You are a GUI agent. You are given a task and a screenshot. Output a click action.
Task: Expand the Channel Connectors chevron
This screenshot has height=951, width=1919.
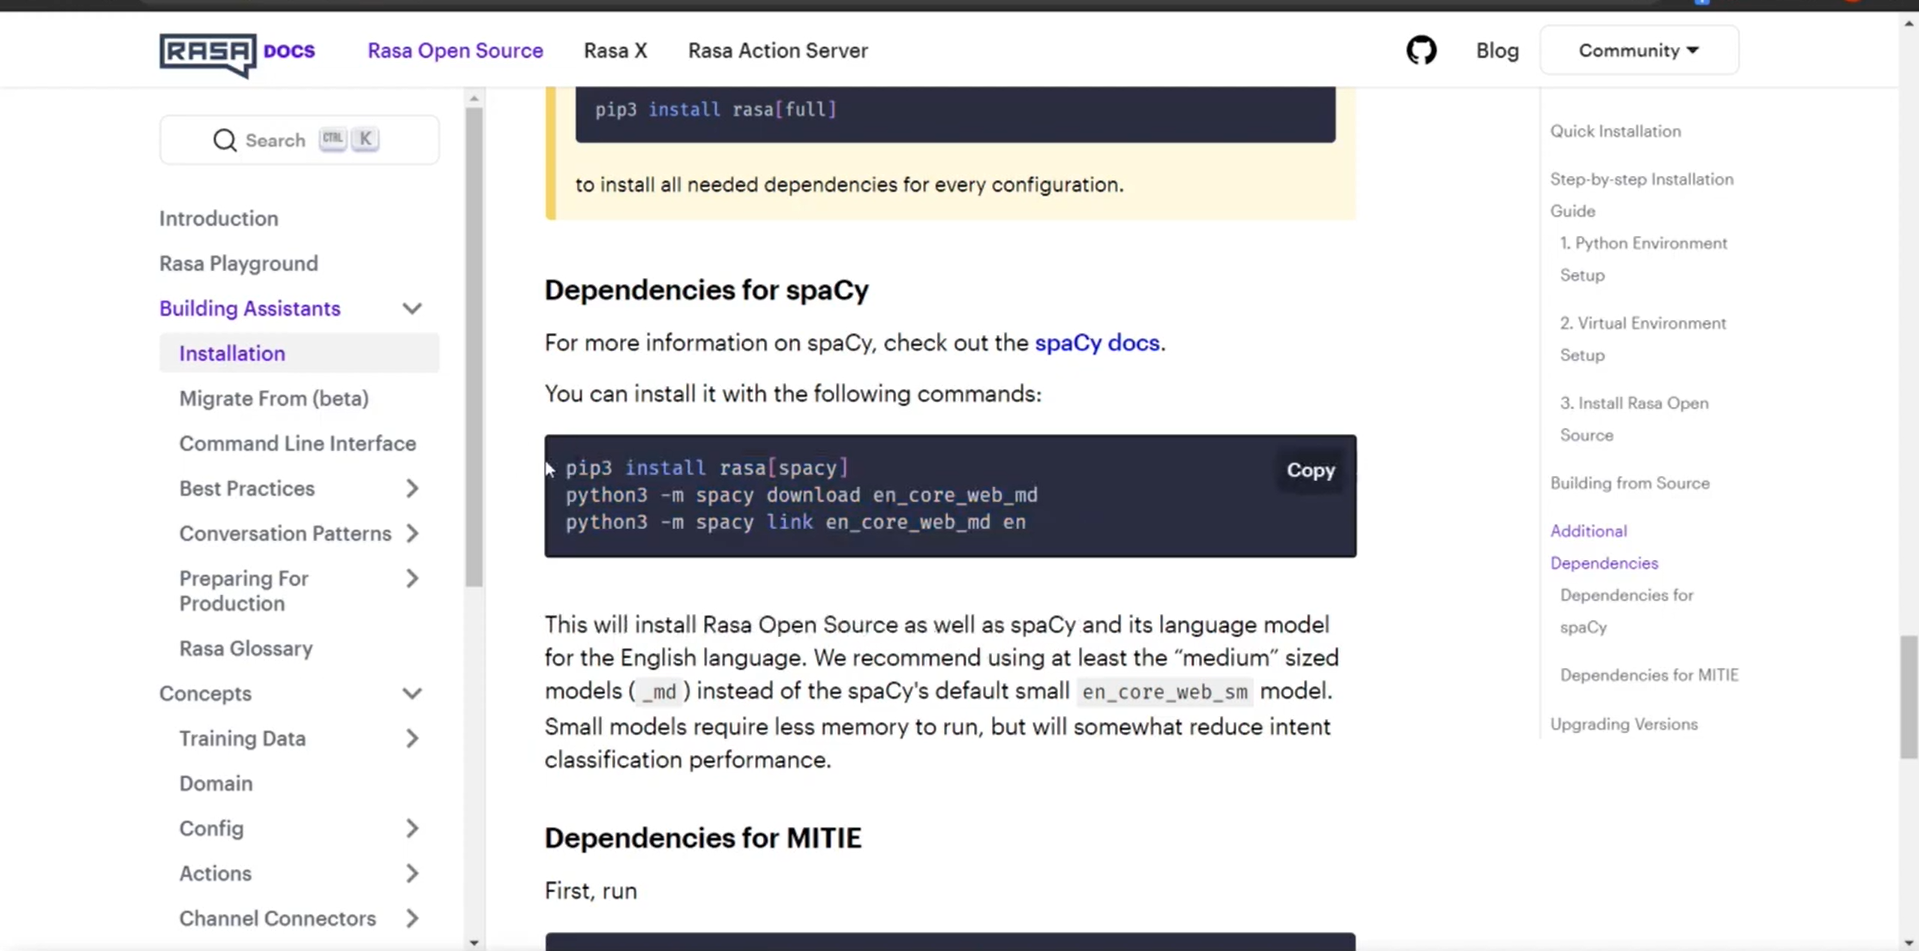click(x=412, y=918)
